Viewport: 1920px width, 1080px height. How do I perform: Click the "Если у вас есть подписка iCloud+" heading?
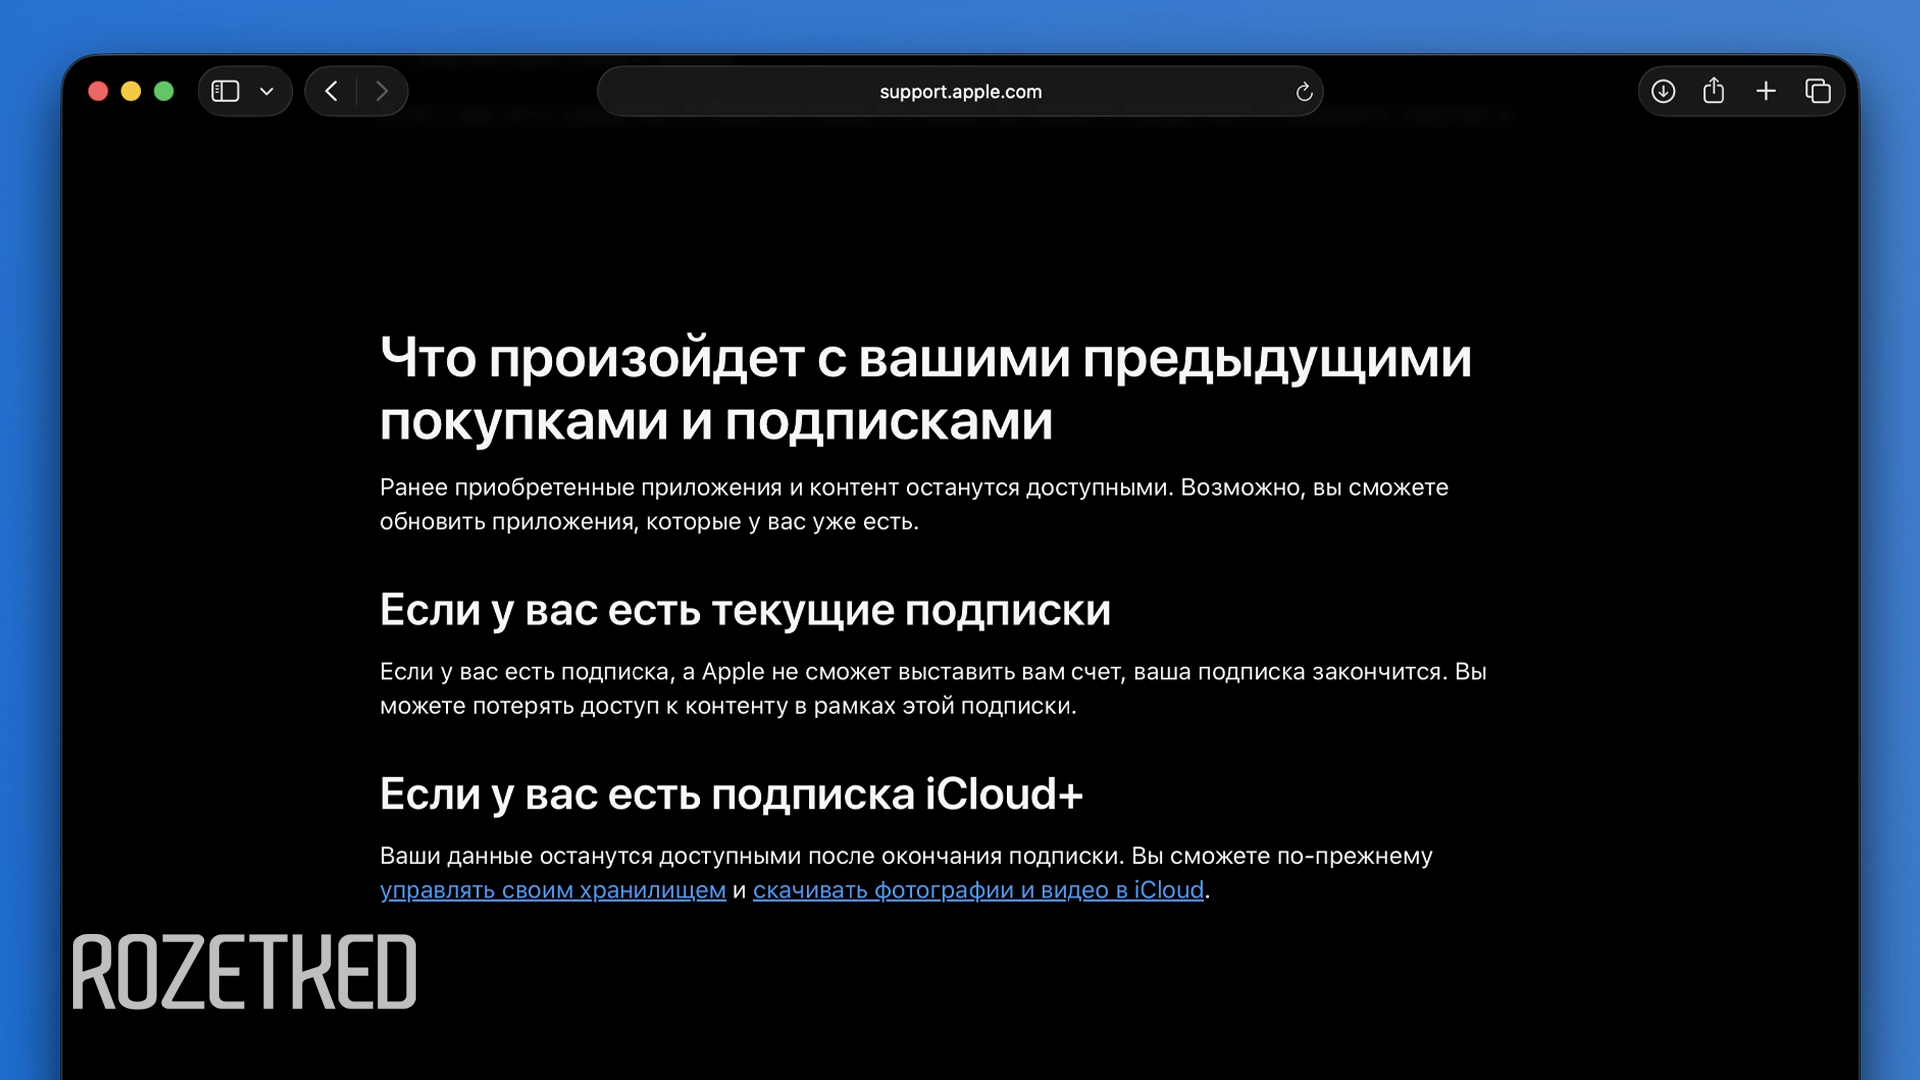[x=730, y=794]
